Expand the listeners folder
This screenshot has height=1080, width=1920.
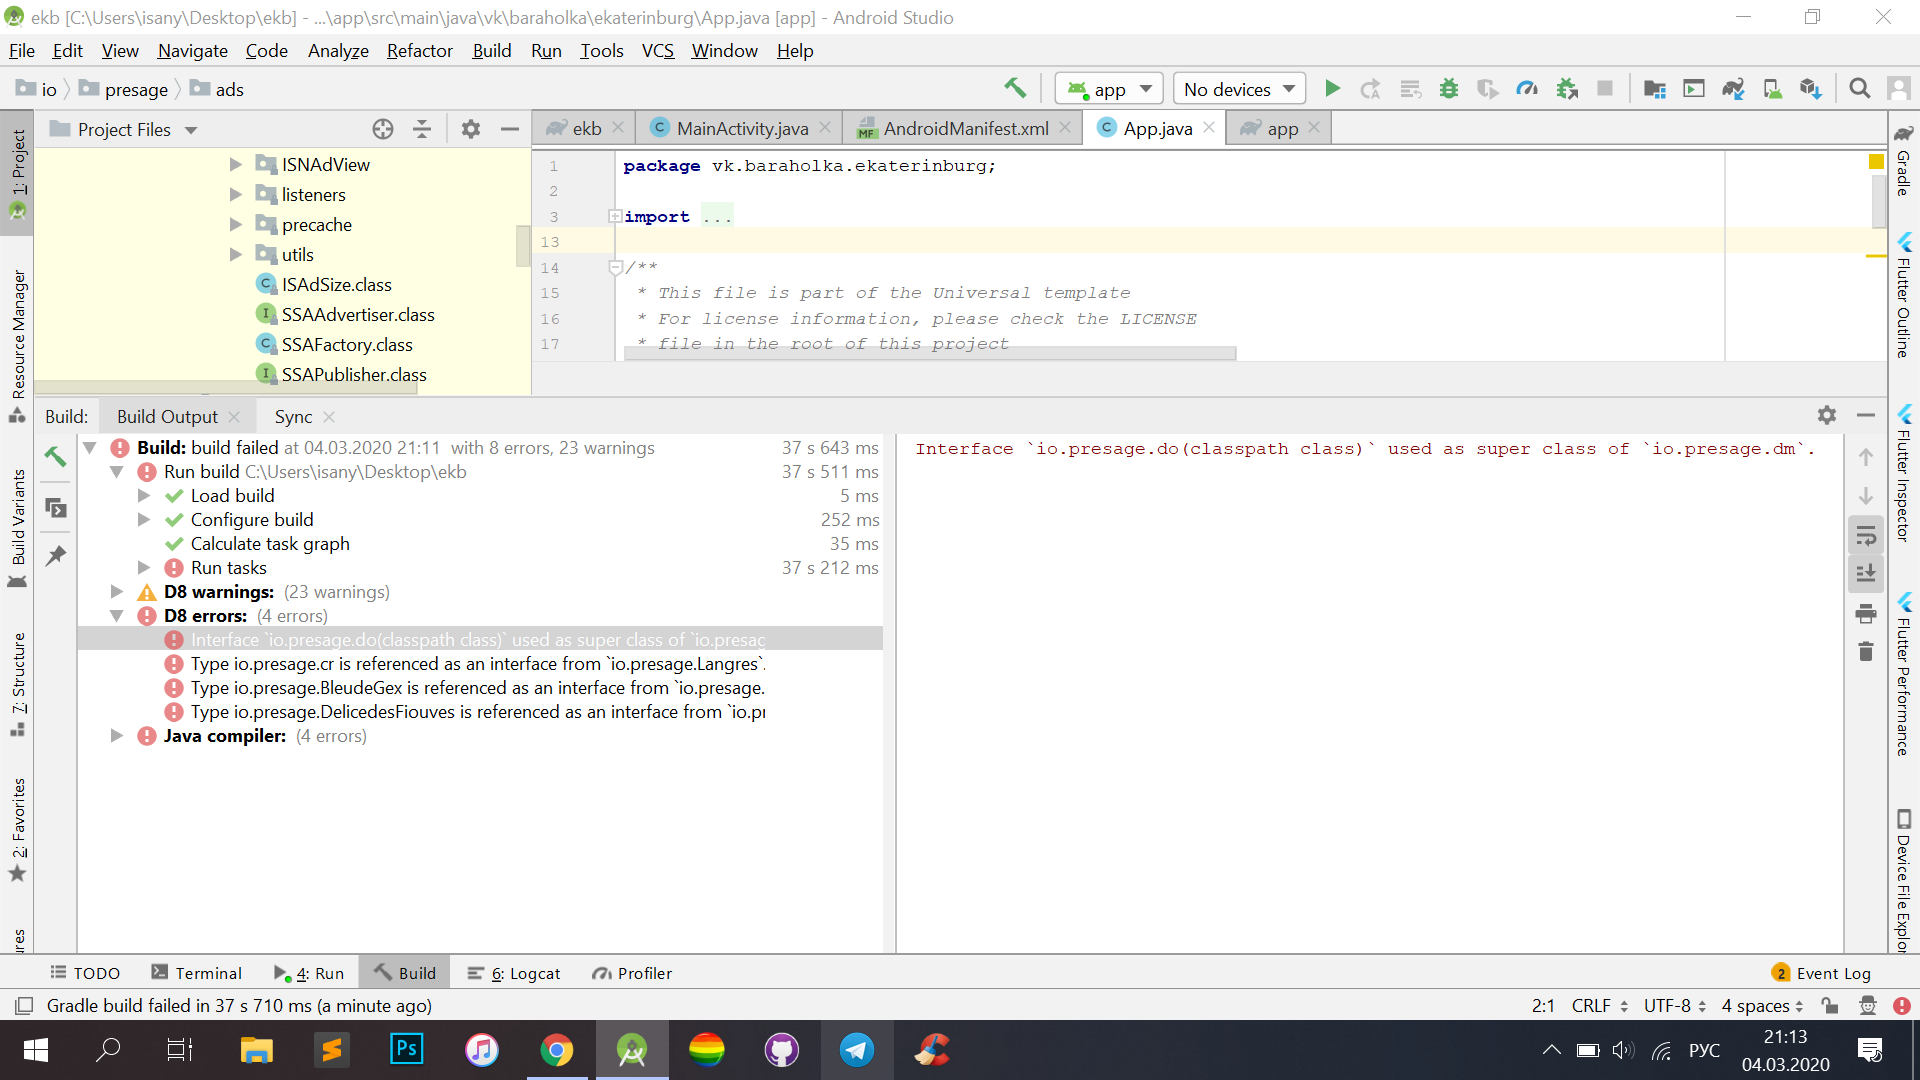coord(236,194)
